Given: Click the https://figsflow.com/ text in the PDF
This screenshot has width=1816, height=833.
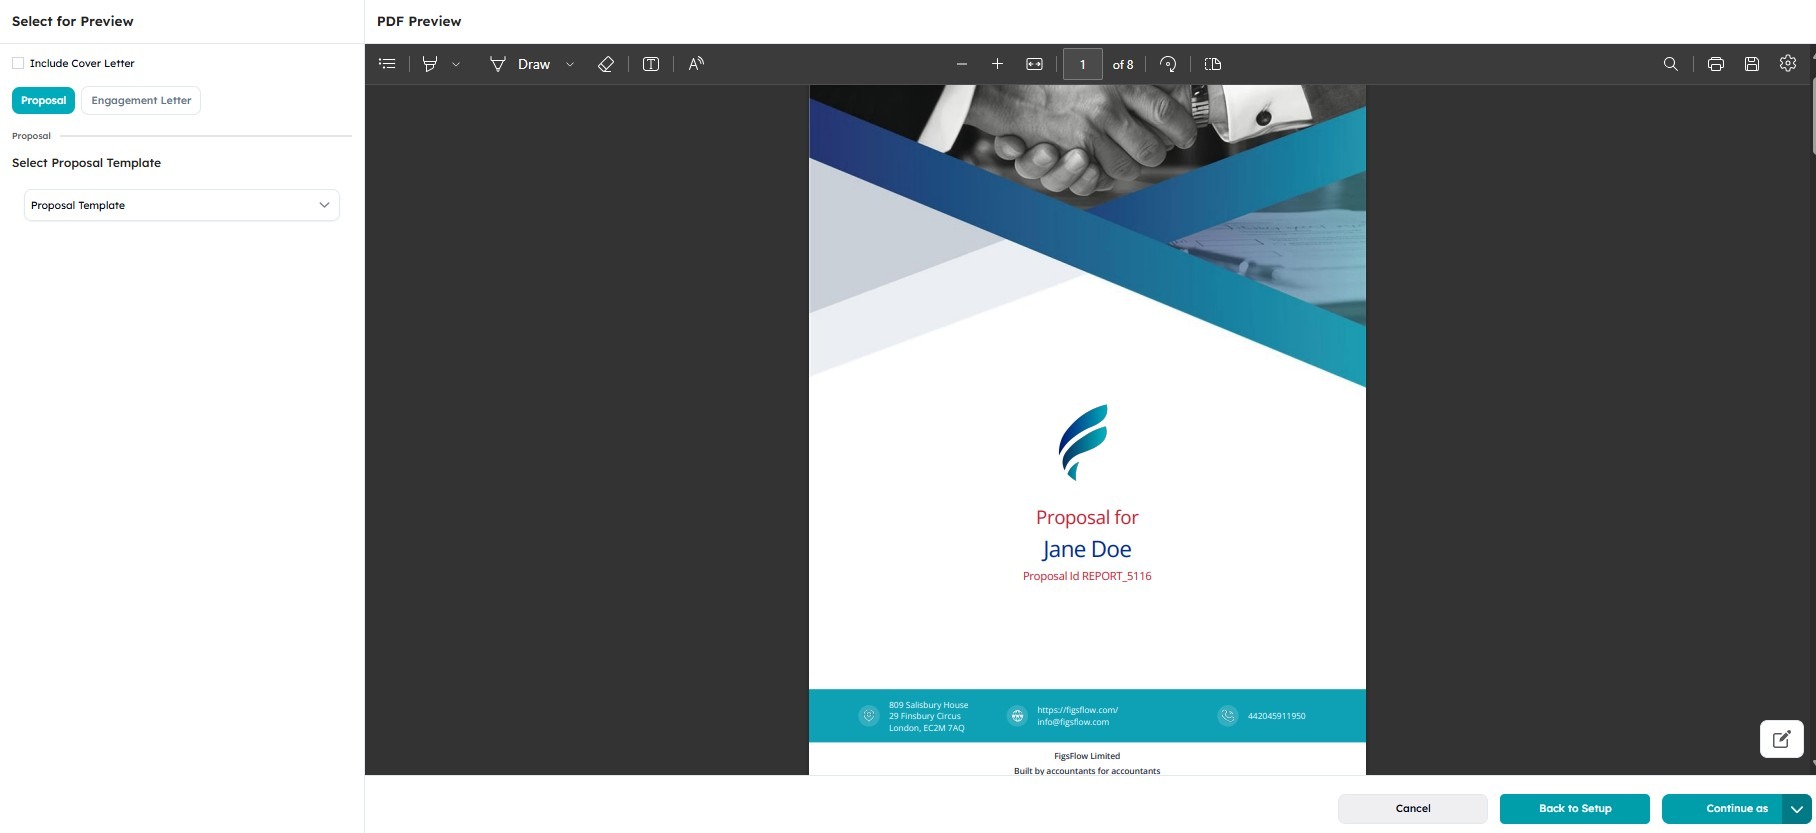Looking at the screenshot, I should 1077,710.
